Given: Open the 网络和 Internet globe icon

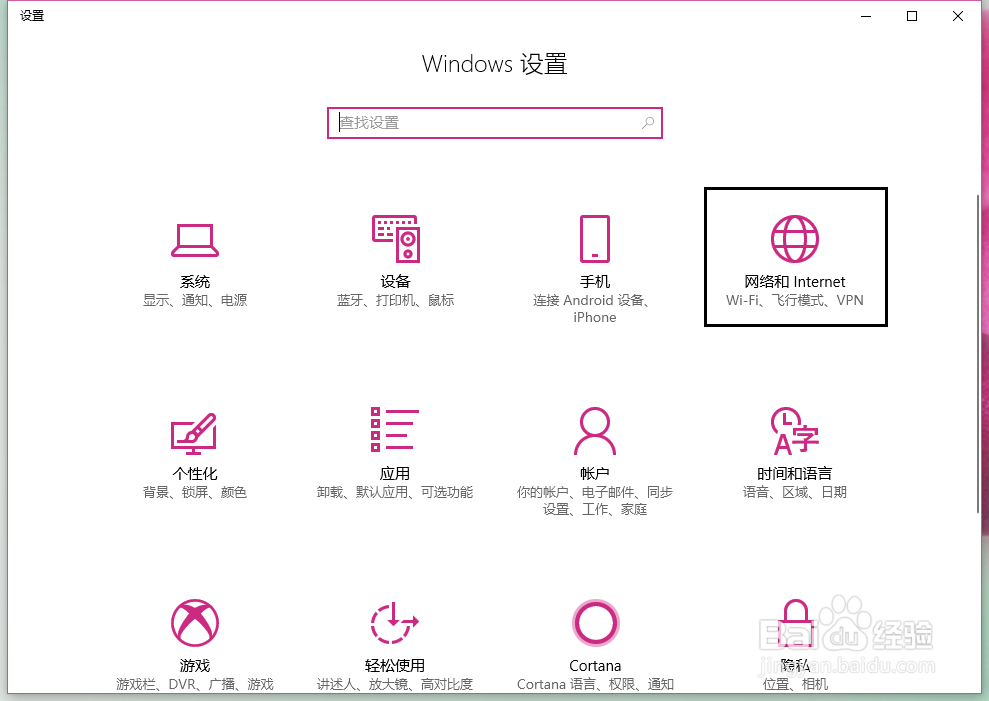Looking at the screenshot, I should [x=795, y=239].
